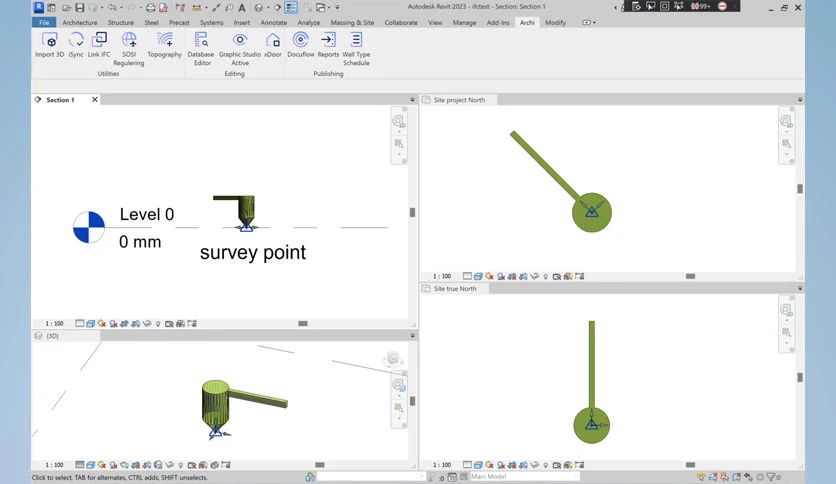Image resolution: width=836 pixels, height=484 pixels.
Task: Click the worksets icon in status bar
Action: coord(310,477)
